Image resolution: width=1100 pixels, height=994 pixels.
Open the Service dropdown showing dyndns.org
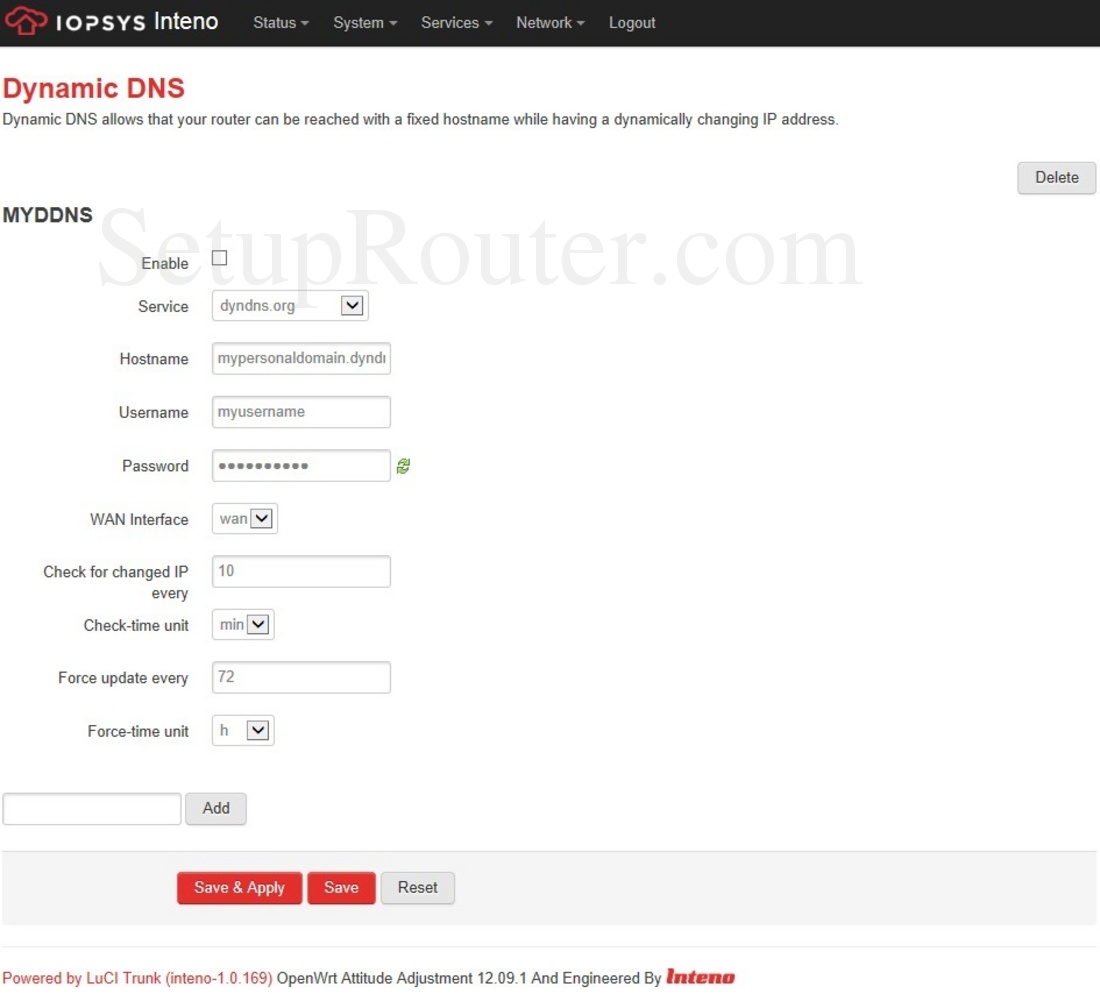coord(290,306)
